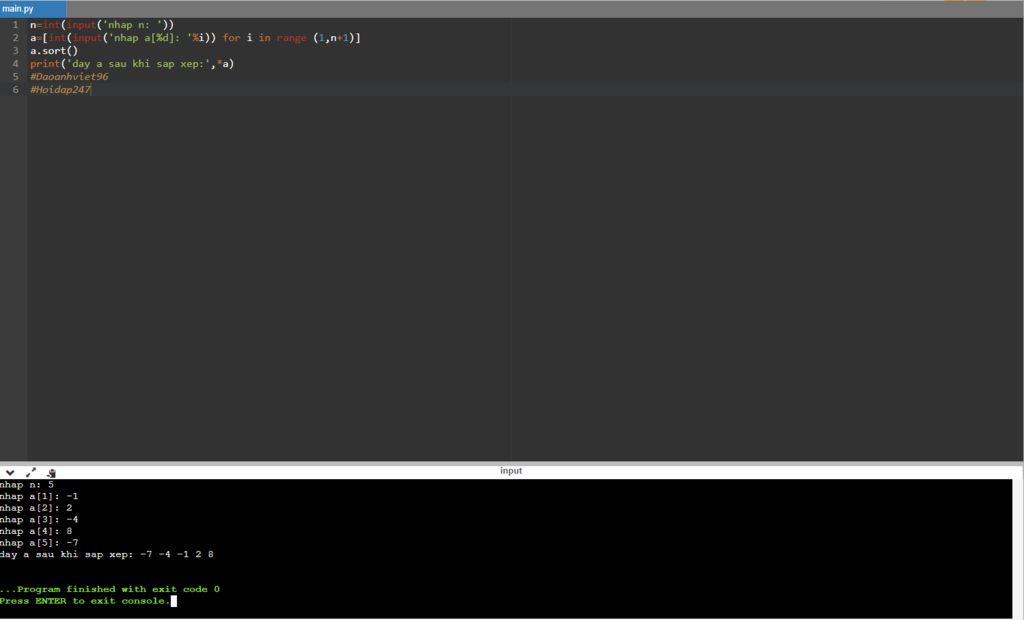Click the #Hoidap247 comment line
This screenshot has height=620, width=1024.
pyautogui.click(x=60, y=90)
